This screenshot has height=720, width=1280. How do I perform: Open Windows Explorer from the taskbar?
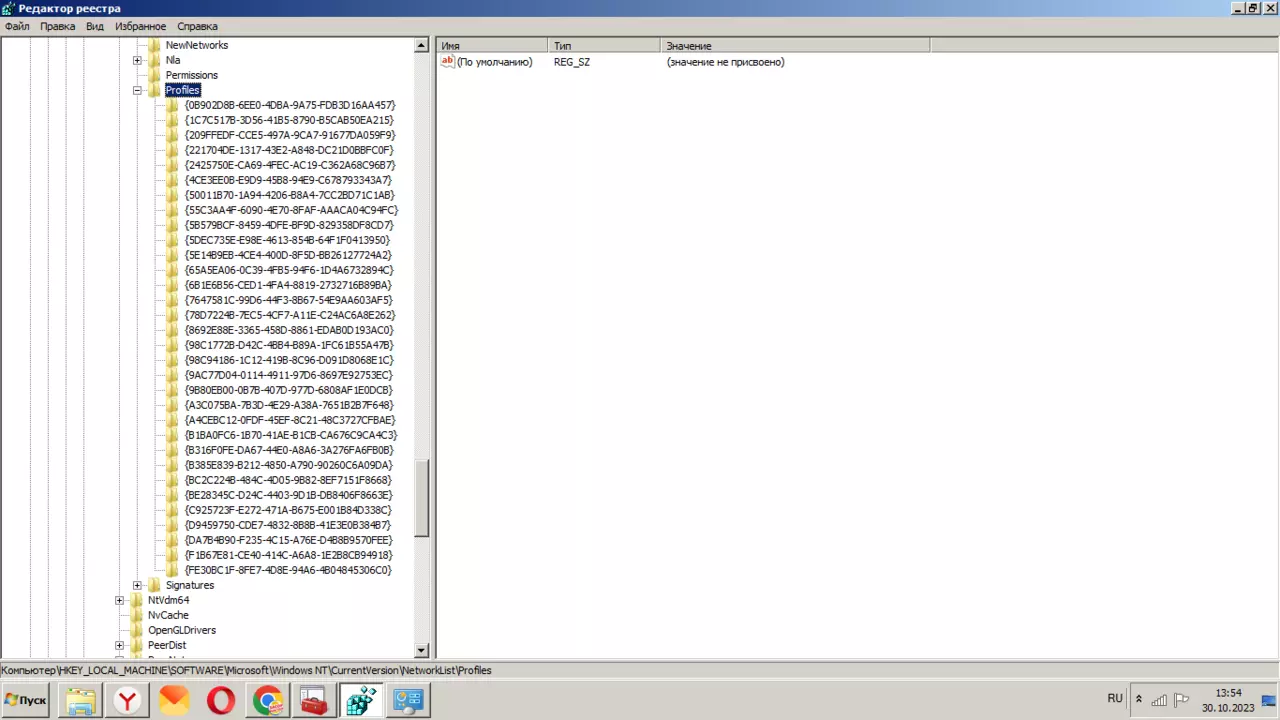click(81, 701)
